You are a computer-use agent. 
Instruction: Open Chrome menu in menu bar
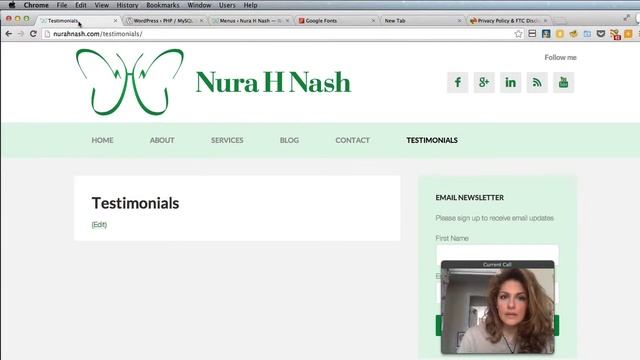[36, 5]
